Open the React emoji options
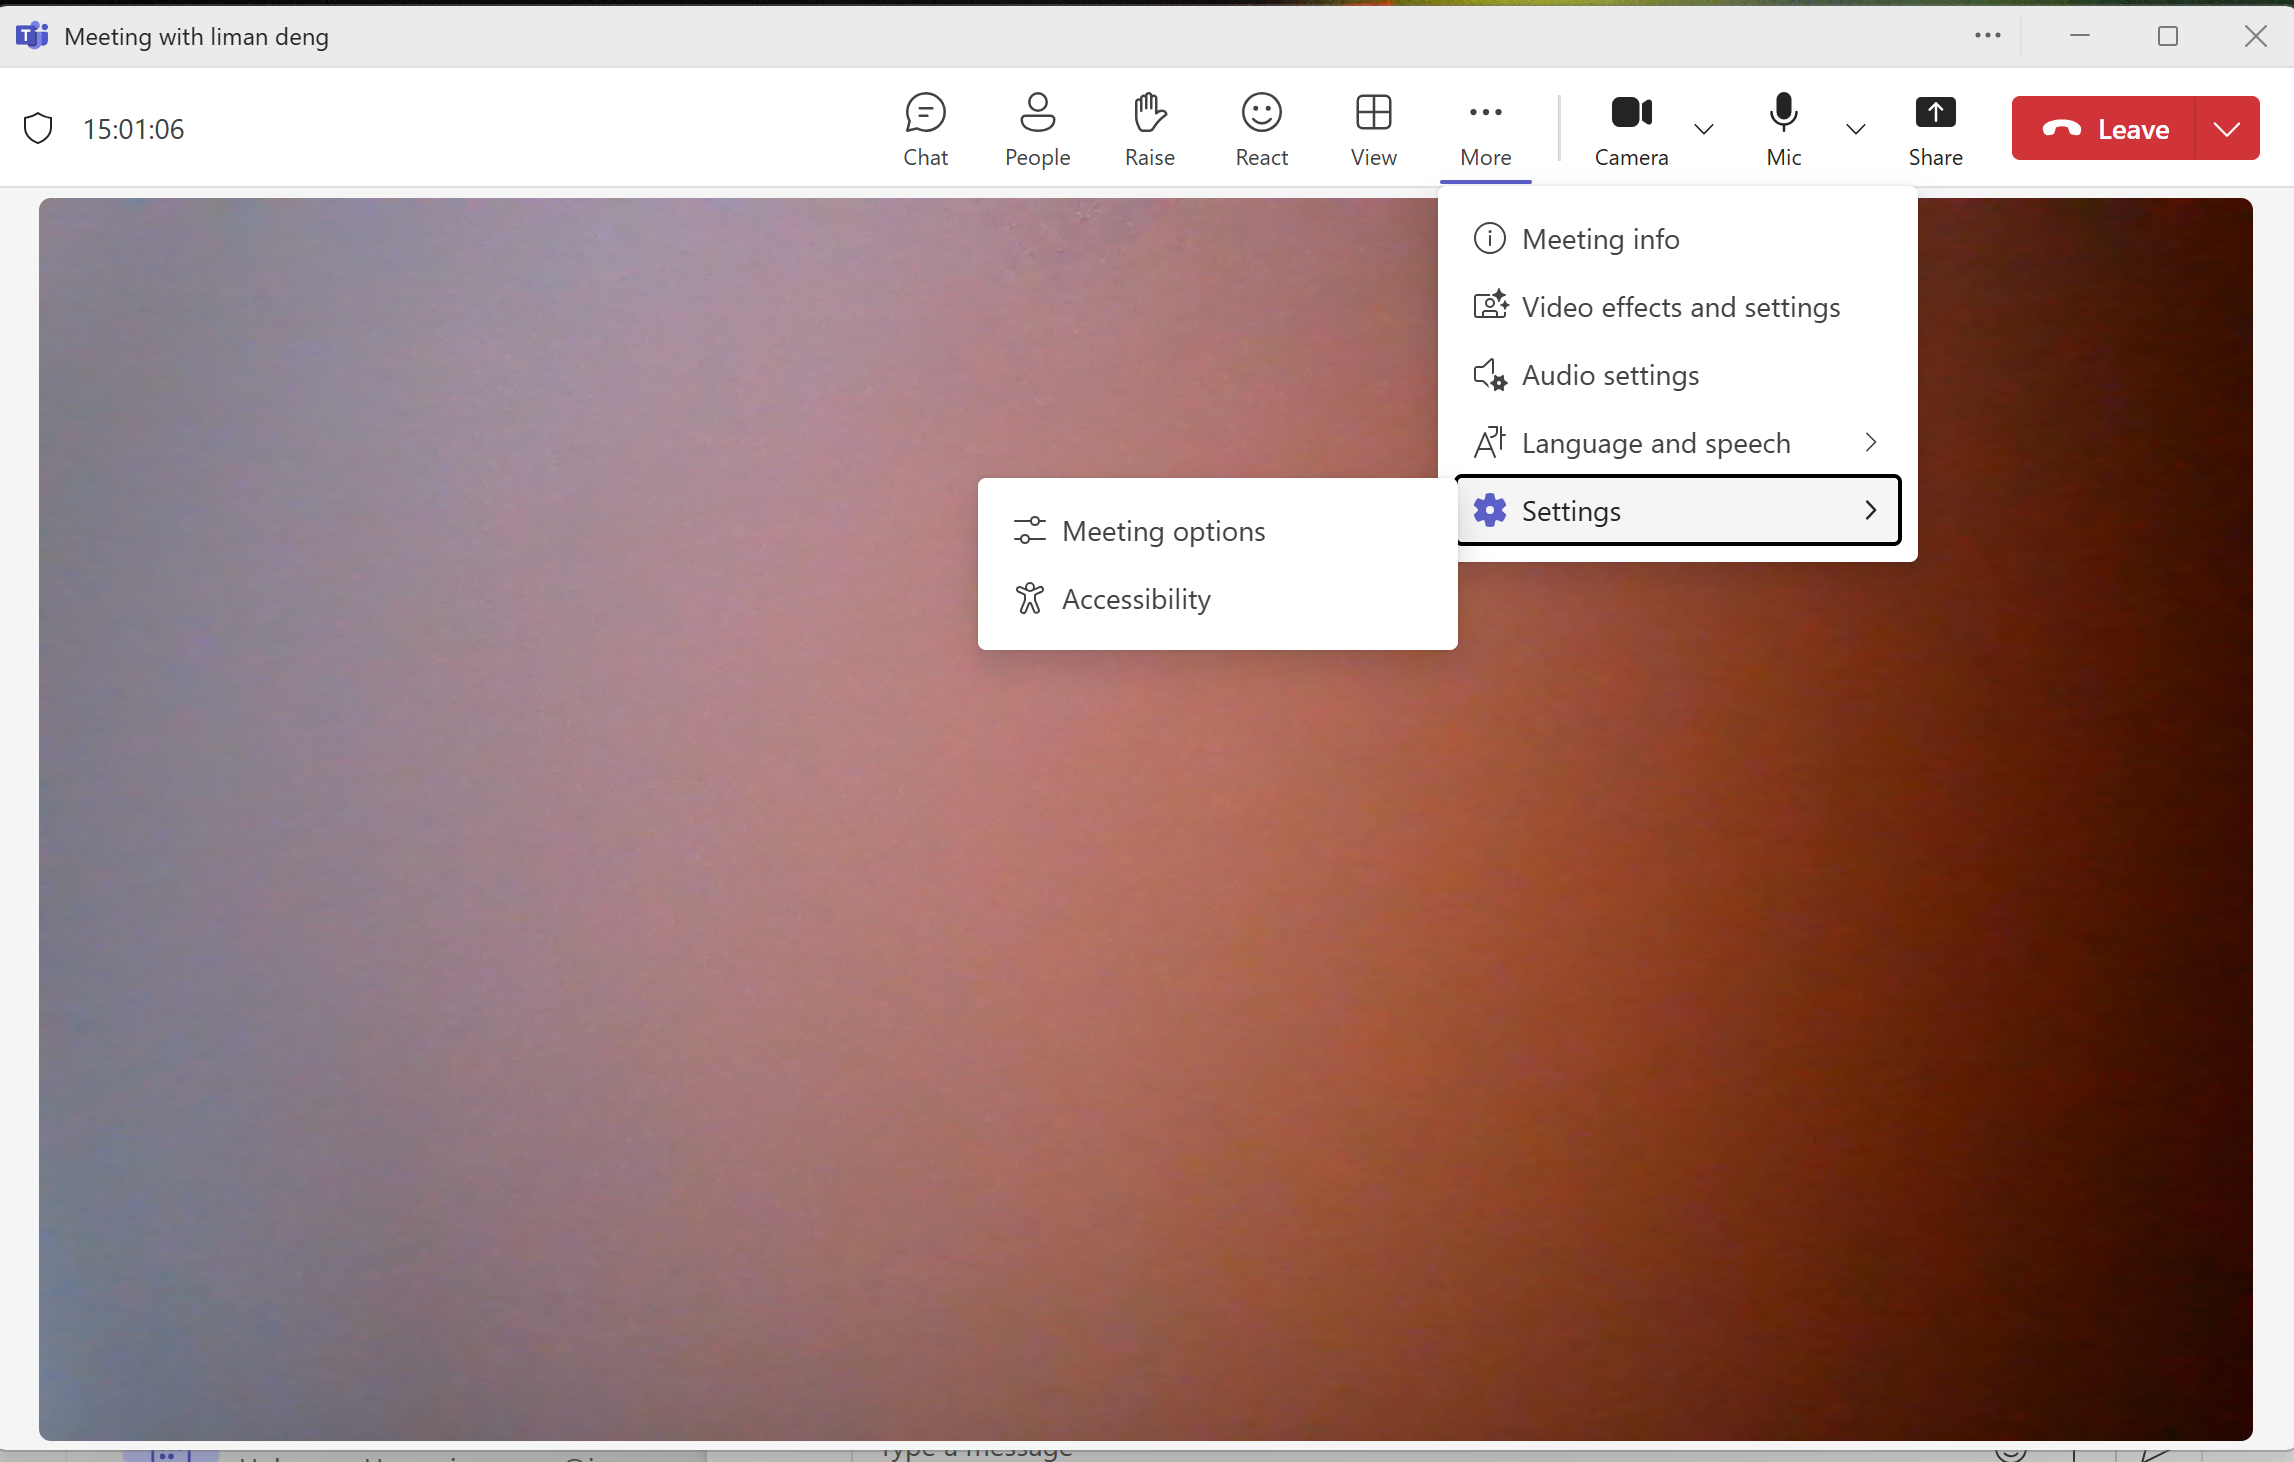 click(x=1261, y=129)
